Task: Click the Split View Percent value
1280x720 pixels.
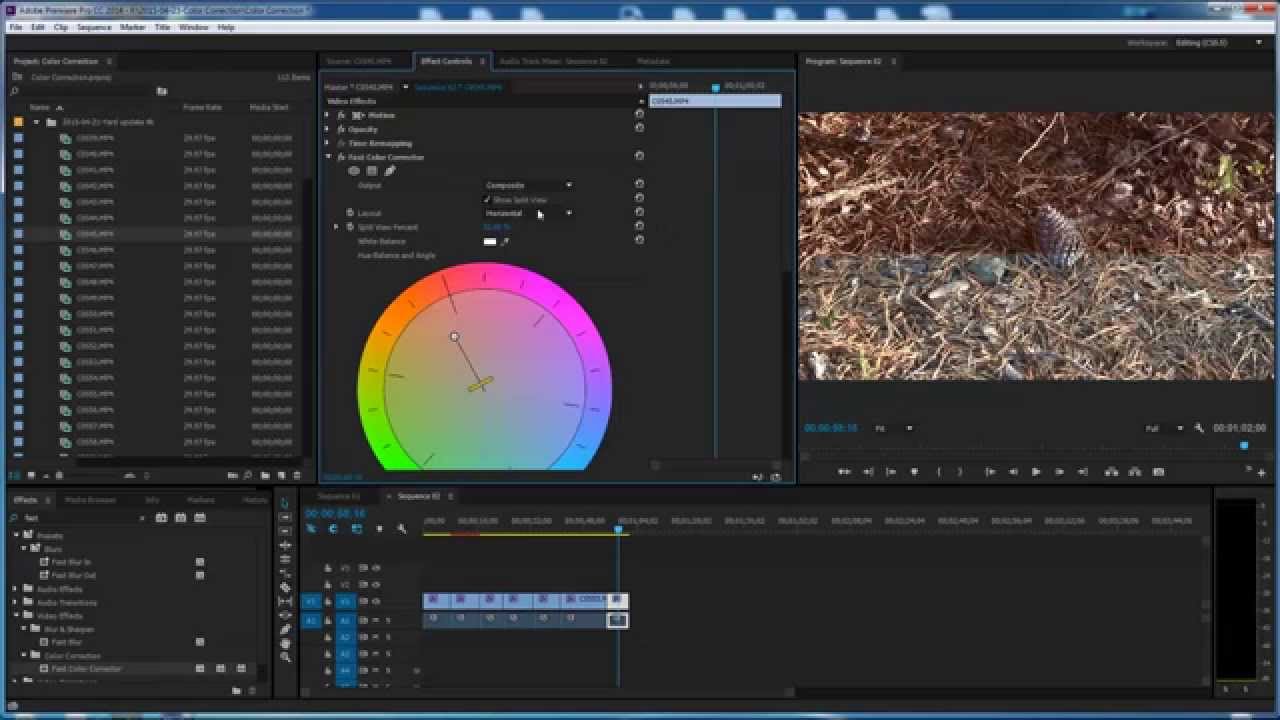Action: click(x=496, y=227)
